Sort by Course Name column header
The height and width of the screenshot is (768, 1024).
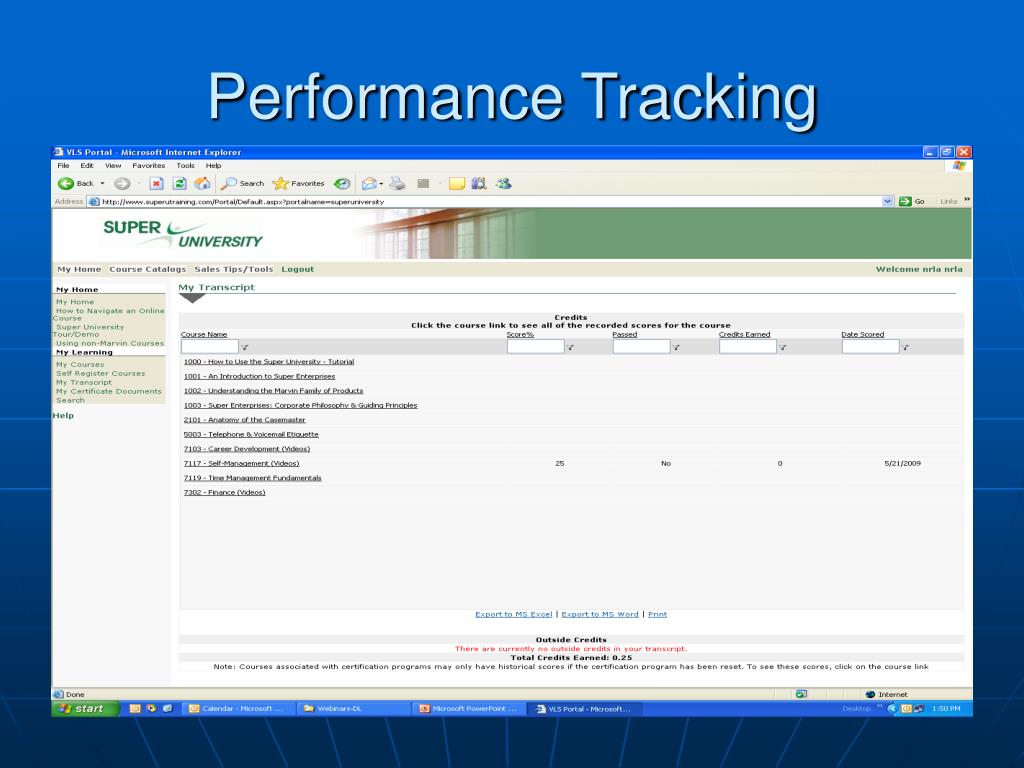tap(204, 334)
